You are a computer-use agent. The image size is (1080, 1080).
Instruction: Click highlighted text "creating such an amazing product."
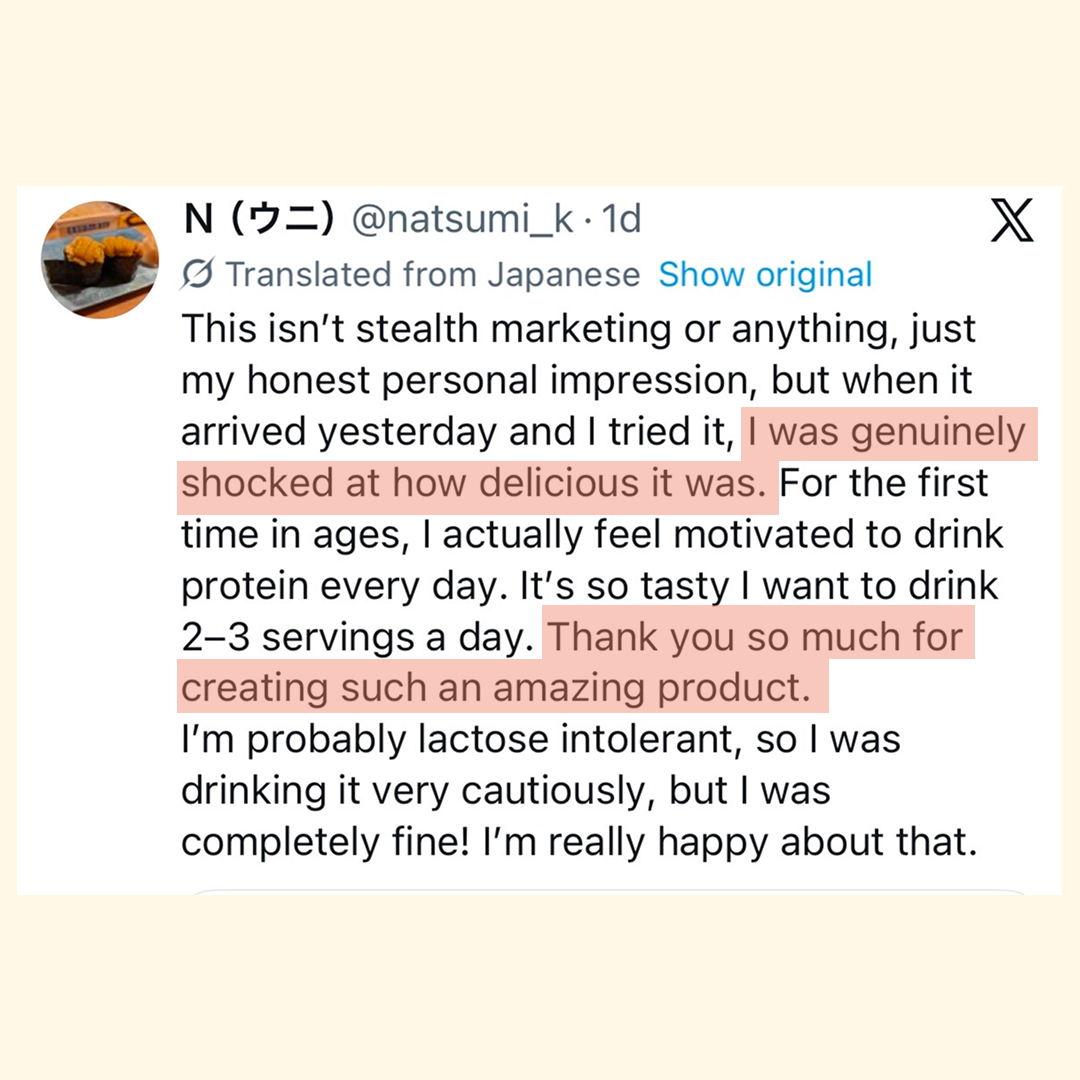[495, 688]
